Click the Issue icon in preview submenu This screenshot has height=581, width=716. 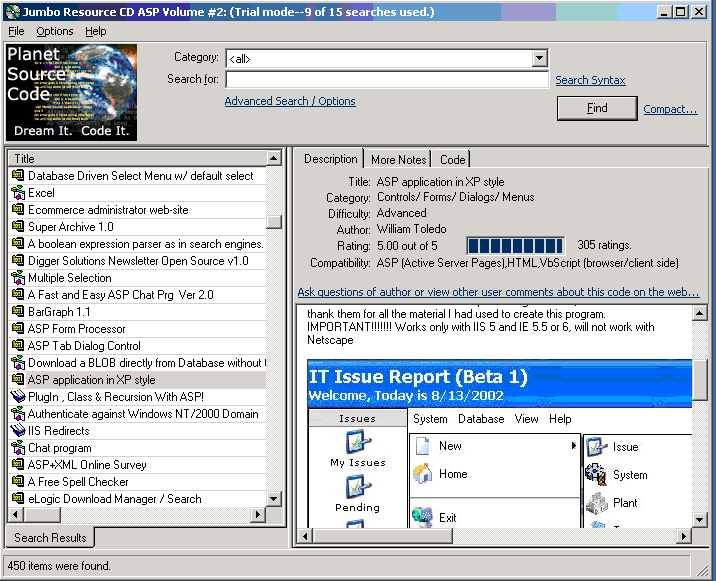596,447
